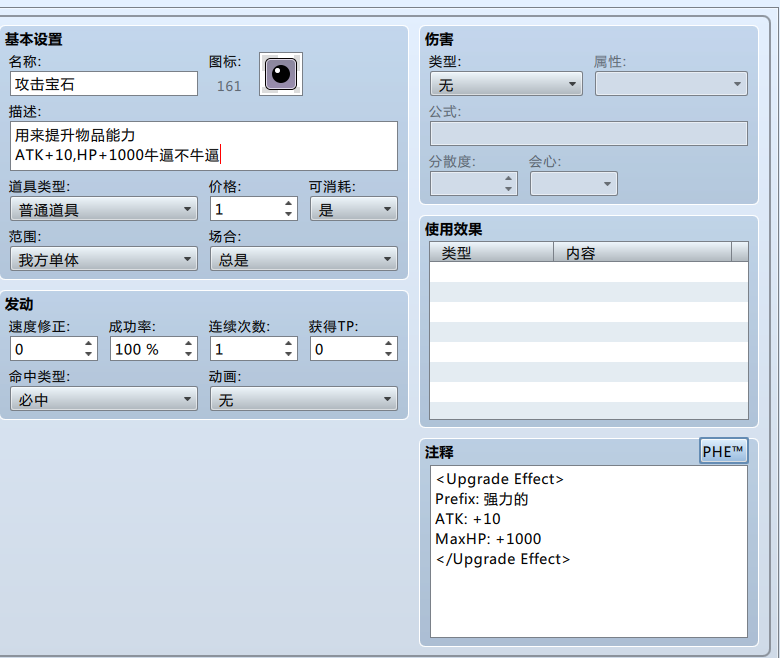Increase 获得TP with the up arrow
The width and height of the screenshot is (780, 658).
[x=389, y=343]
